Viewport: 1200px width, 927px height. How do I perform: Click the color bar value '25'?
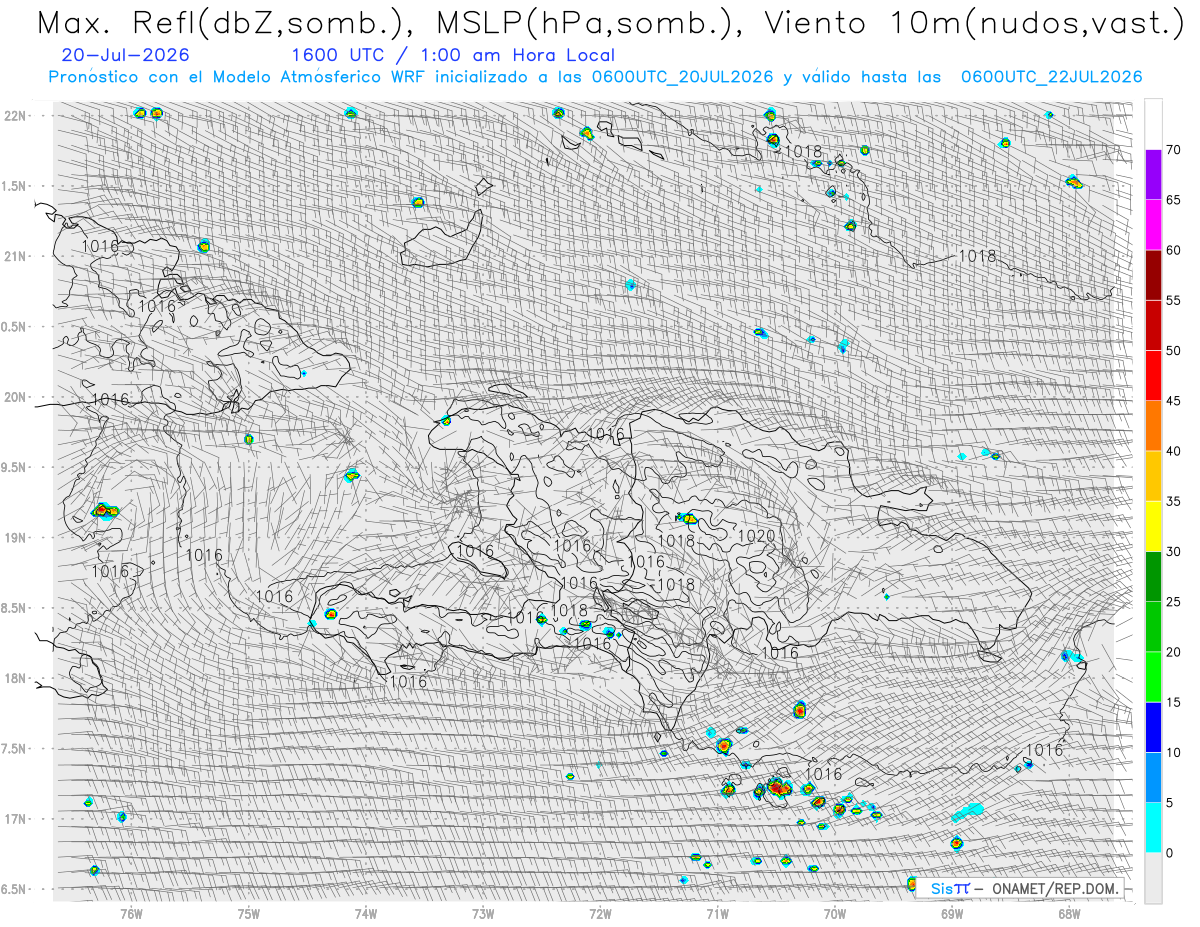point(1173,601)
